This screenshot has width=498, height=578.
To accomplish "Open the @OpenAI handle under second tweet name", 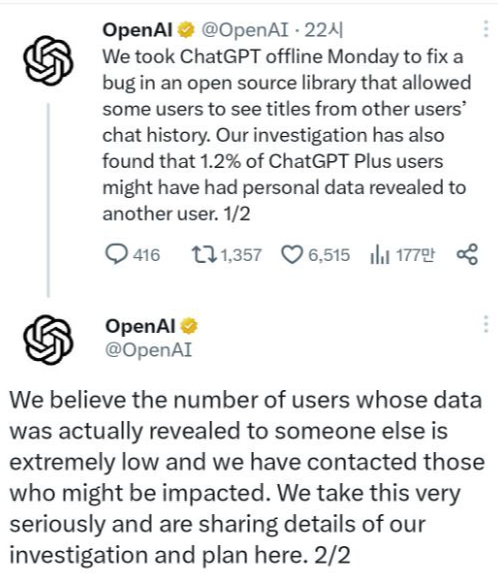I will coord(149,349).
